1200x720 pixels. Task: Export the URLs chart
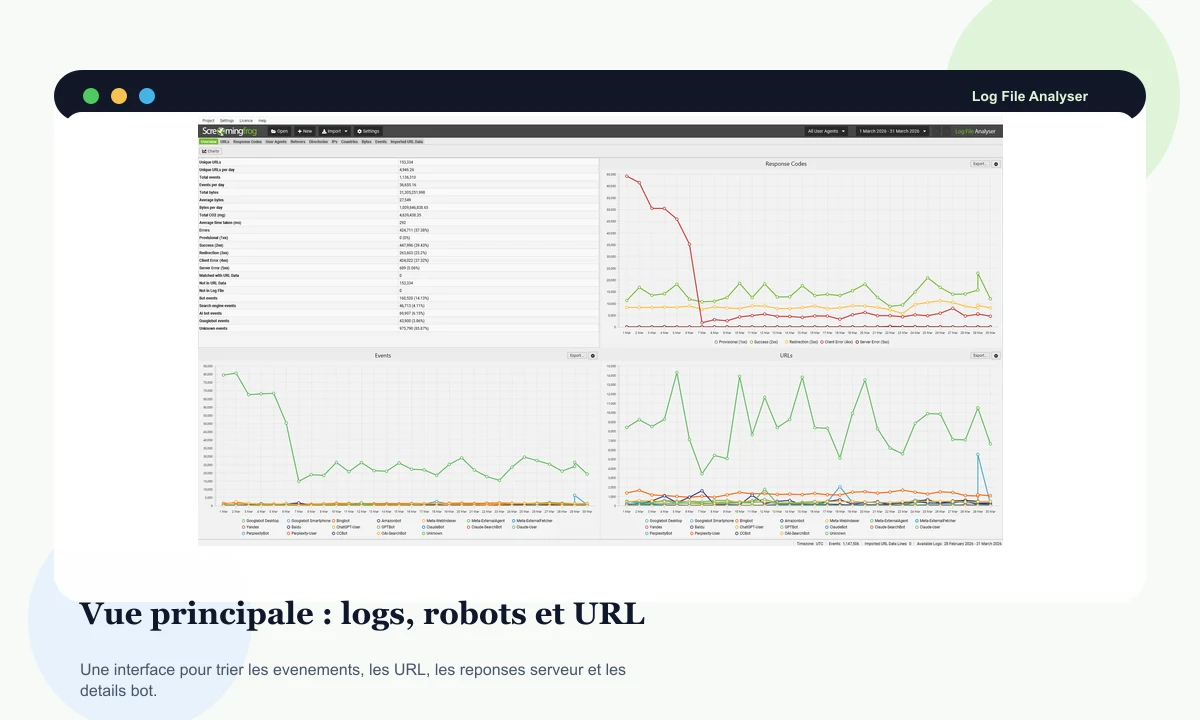click(980, 355)
